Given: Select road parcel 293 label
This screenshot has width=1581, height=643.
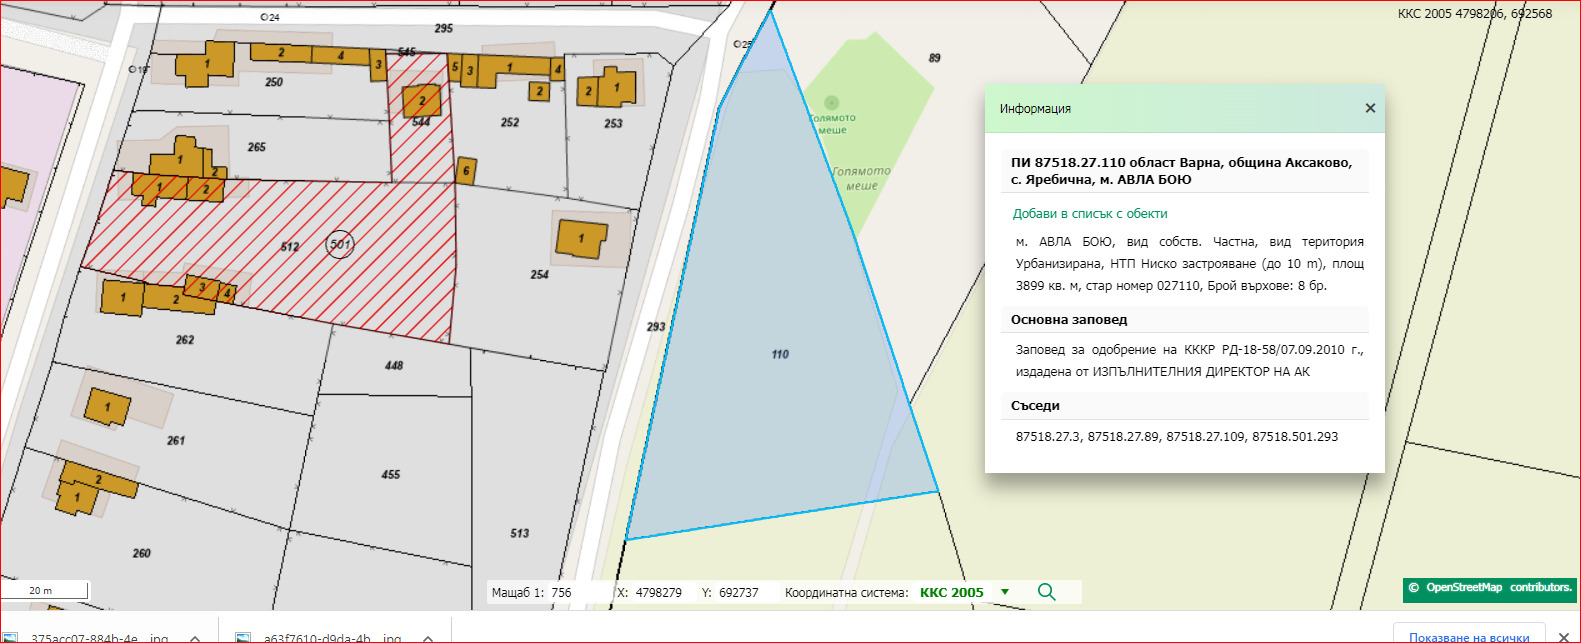Looking at the screenshot, I should [x=656, y=326].
